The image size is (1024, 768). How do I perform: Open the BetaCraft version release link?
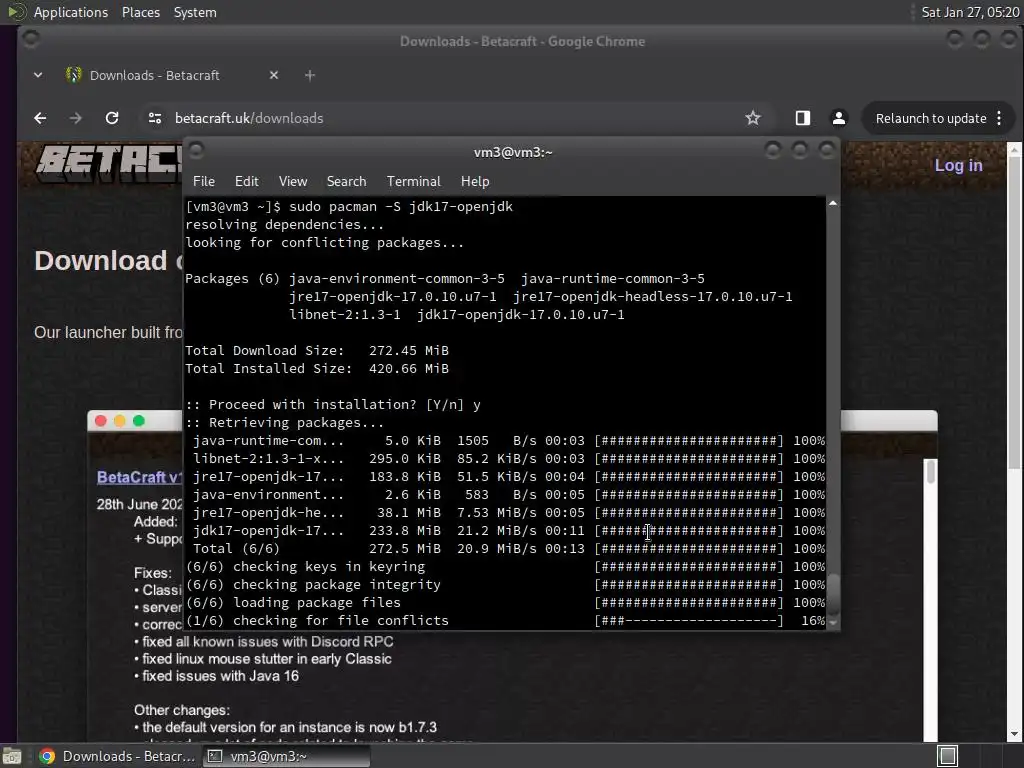139,477
